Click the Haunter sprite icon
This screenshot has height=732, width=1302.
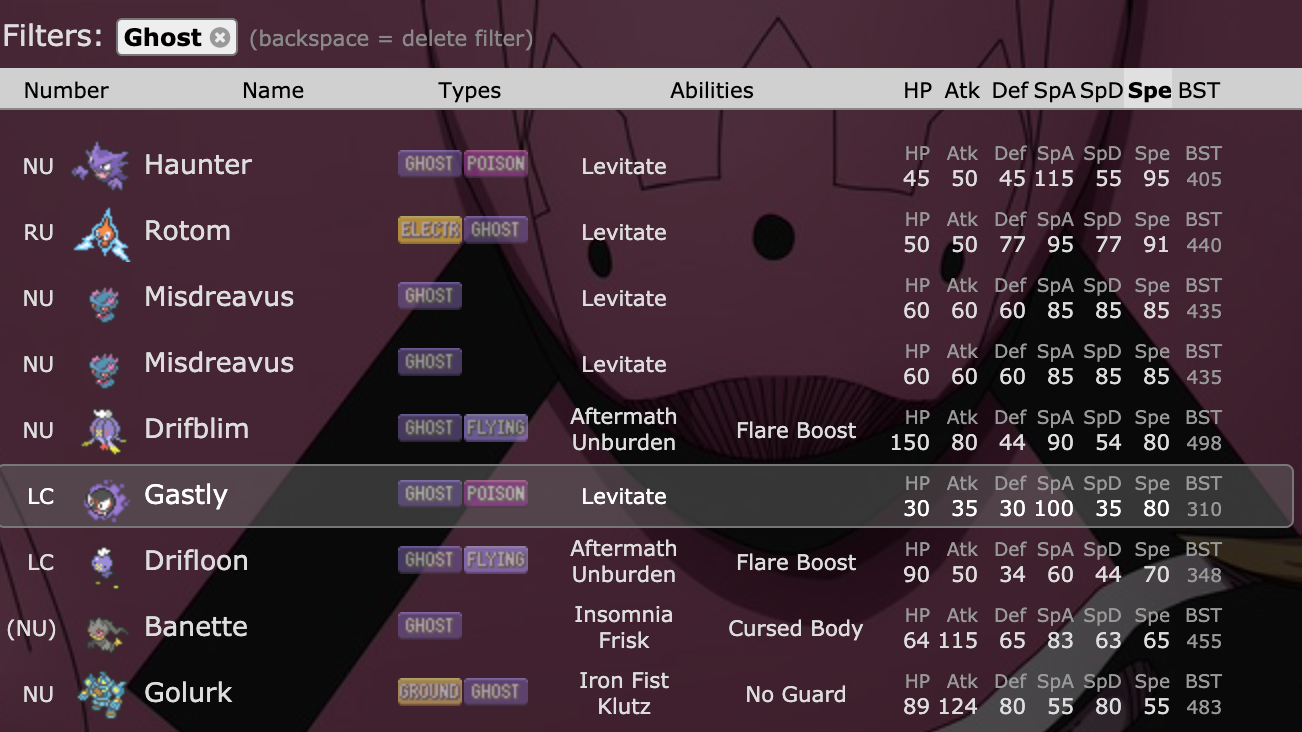pyautogui.click(x=100, y=165)
